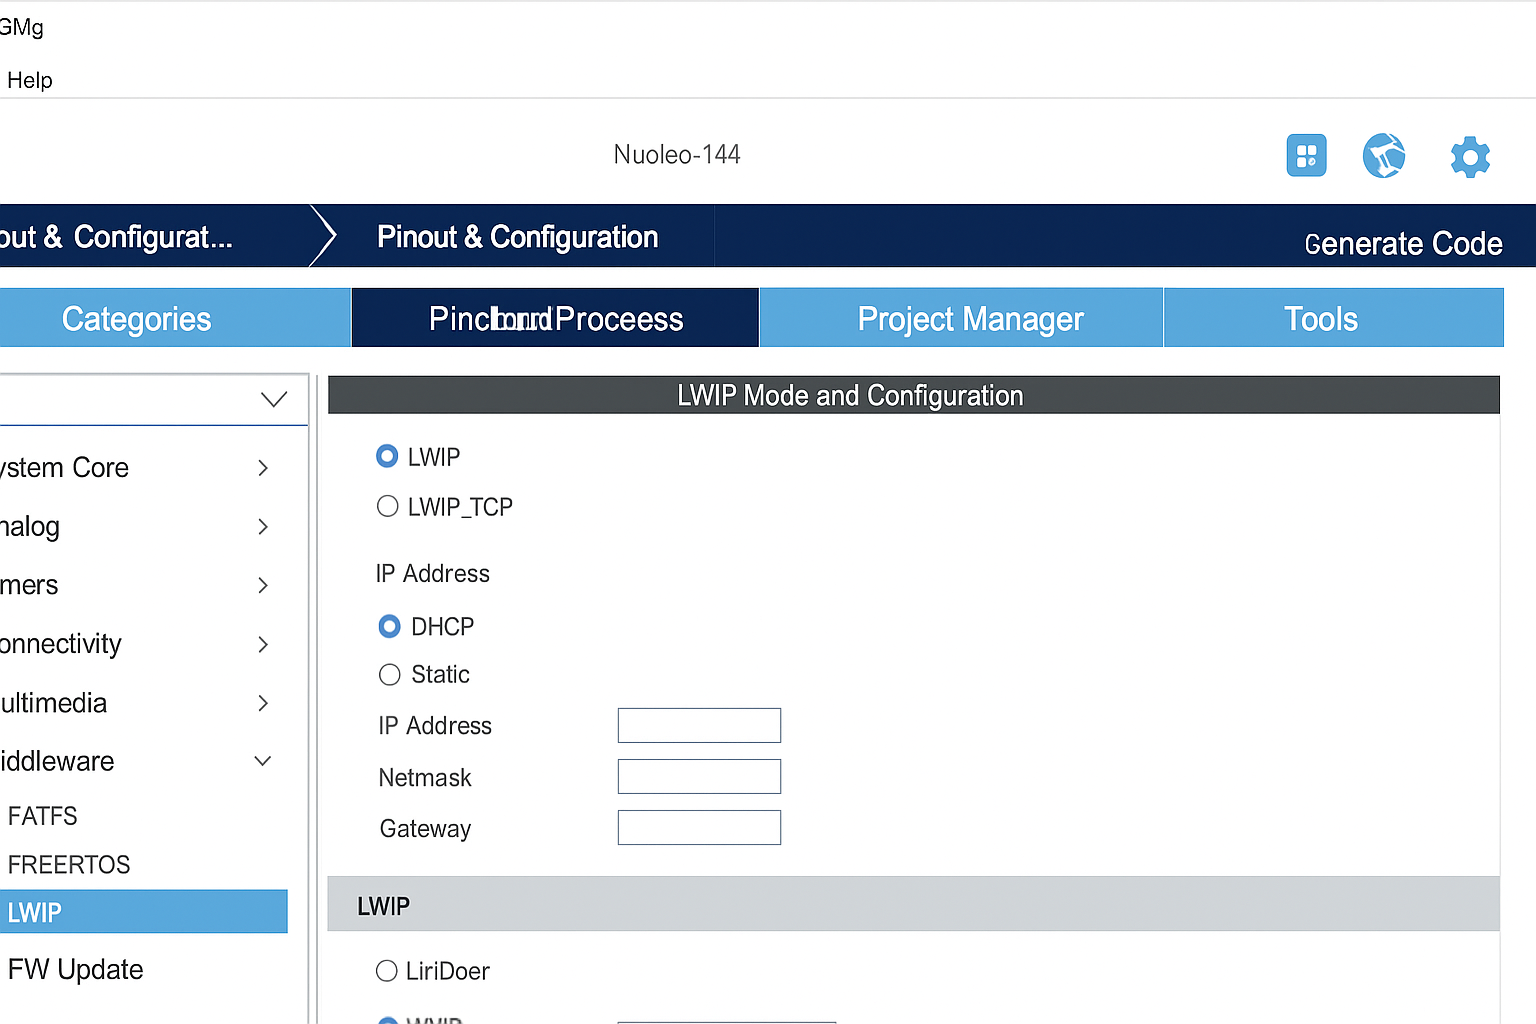Viewport: 1536px width, 1024px height.
Task: Select FW Update in the list
Action: click(75, 969)
